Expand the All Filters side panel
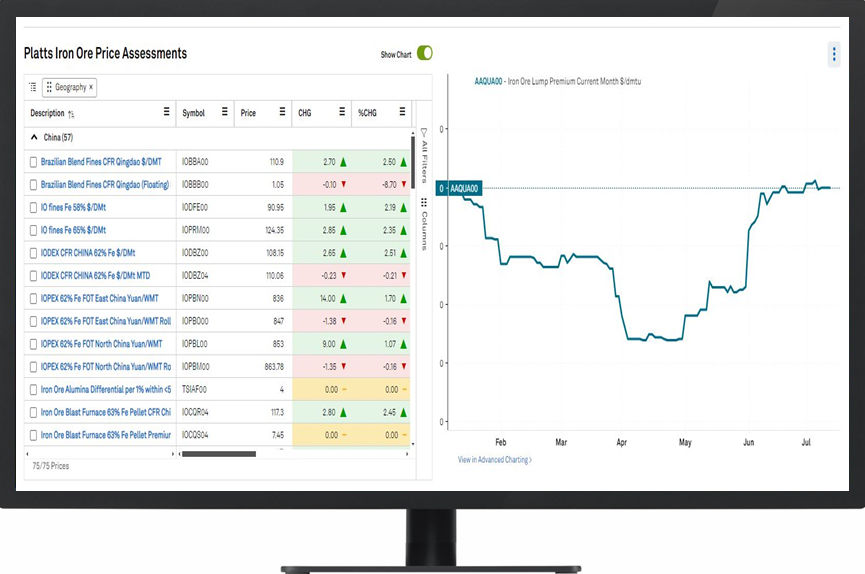865x574 pixels. [x=423, y=155]
